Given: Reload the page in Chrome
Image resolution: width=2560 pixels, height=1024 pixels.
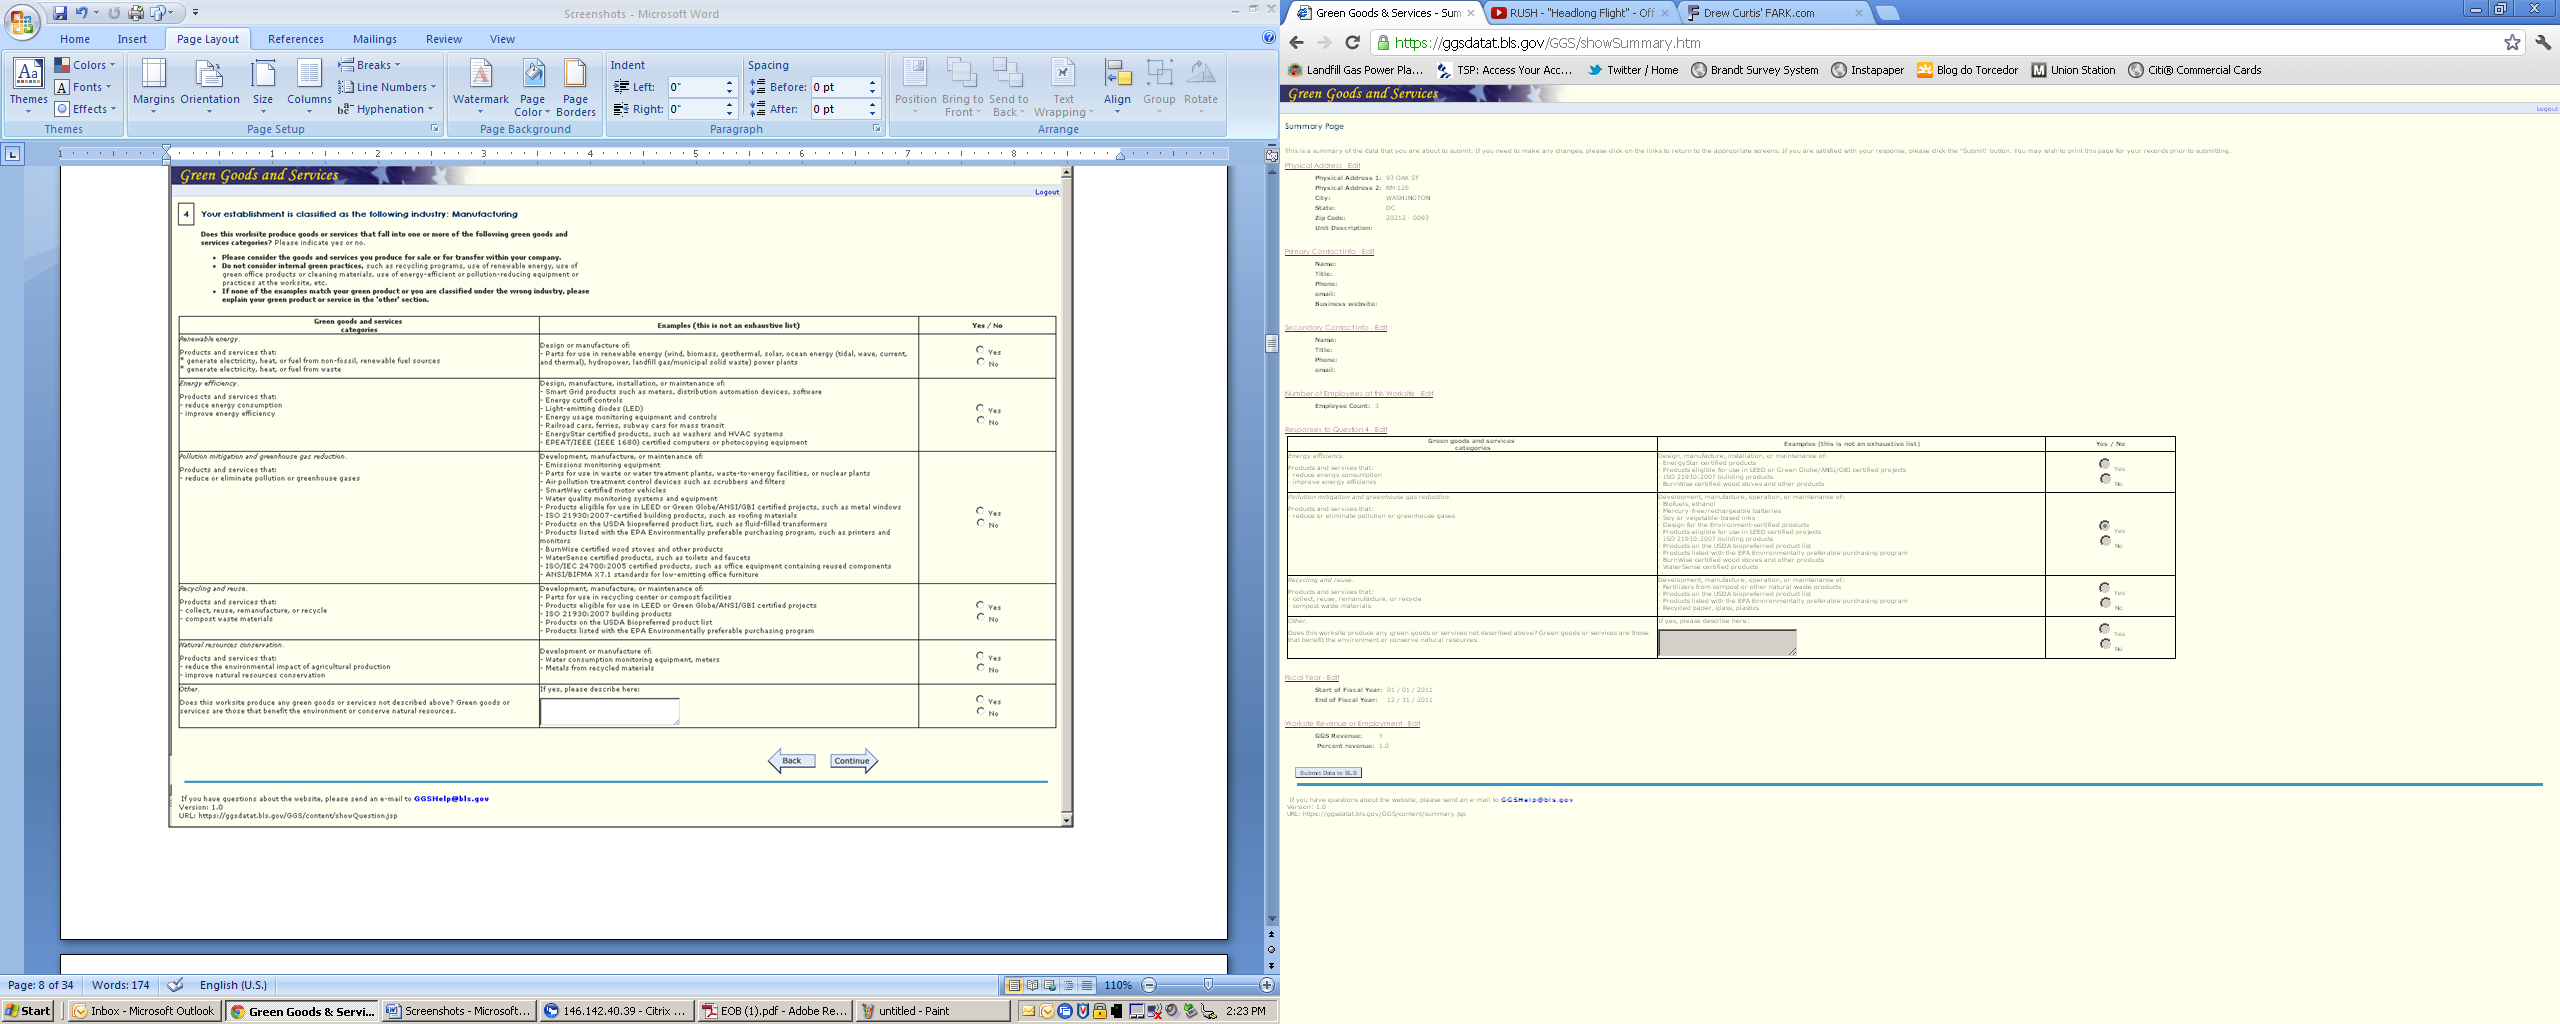Looking at the screenshot, I should point(1352,42).
